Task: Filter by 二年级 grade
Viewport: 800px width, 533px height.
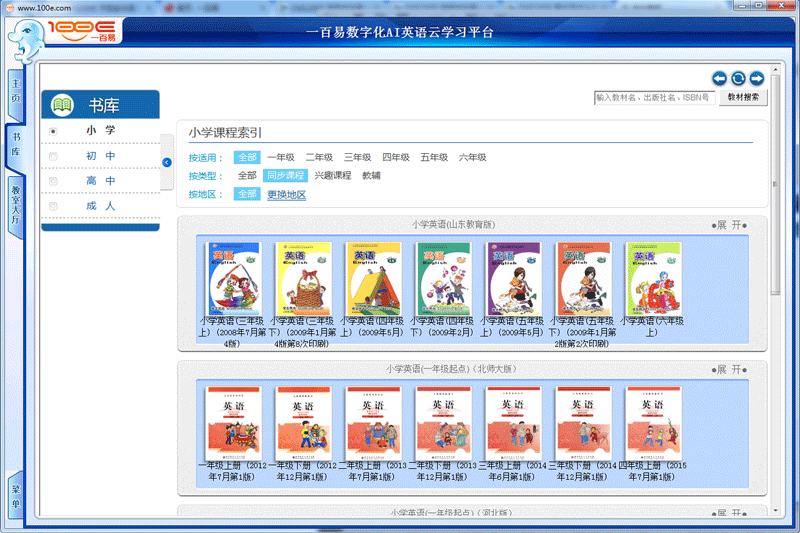Action: [x=319, y=157]
